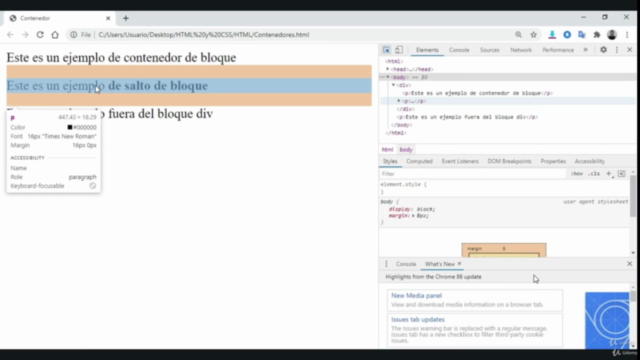View site information for the file URL

click(73, 35)
